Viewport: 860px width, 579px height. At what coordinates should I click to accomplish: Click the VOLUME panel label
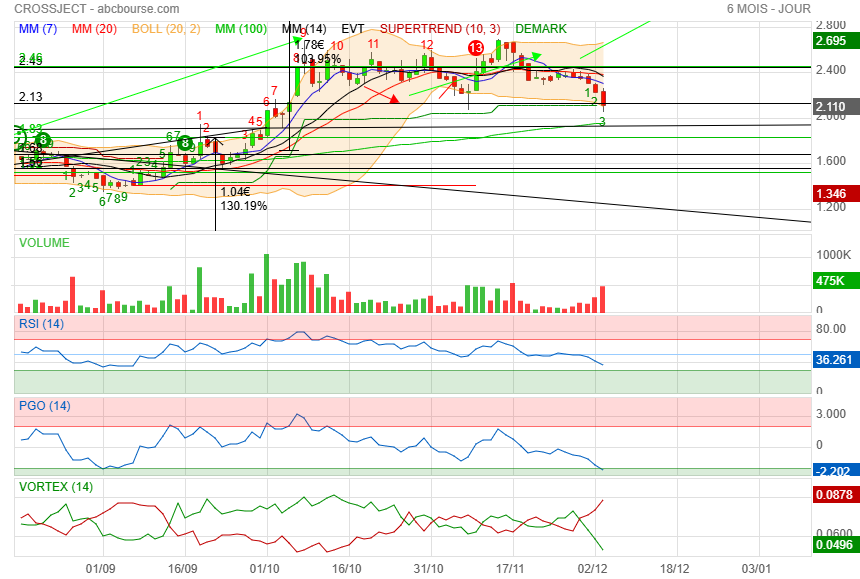tap(44, 242)
